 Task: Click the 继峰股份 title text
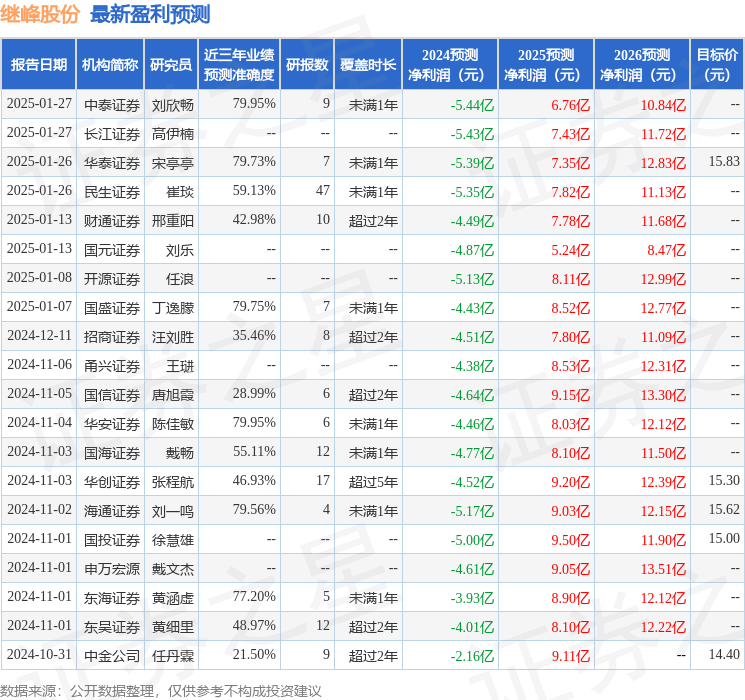40,14
